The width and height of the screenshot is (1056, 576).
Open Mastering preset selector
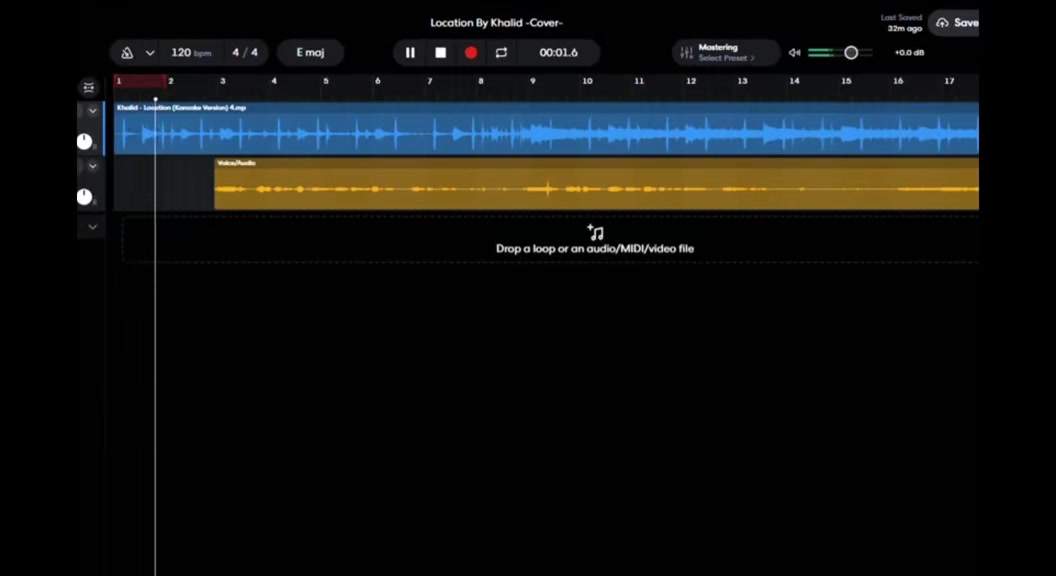[x=726, y=53]
